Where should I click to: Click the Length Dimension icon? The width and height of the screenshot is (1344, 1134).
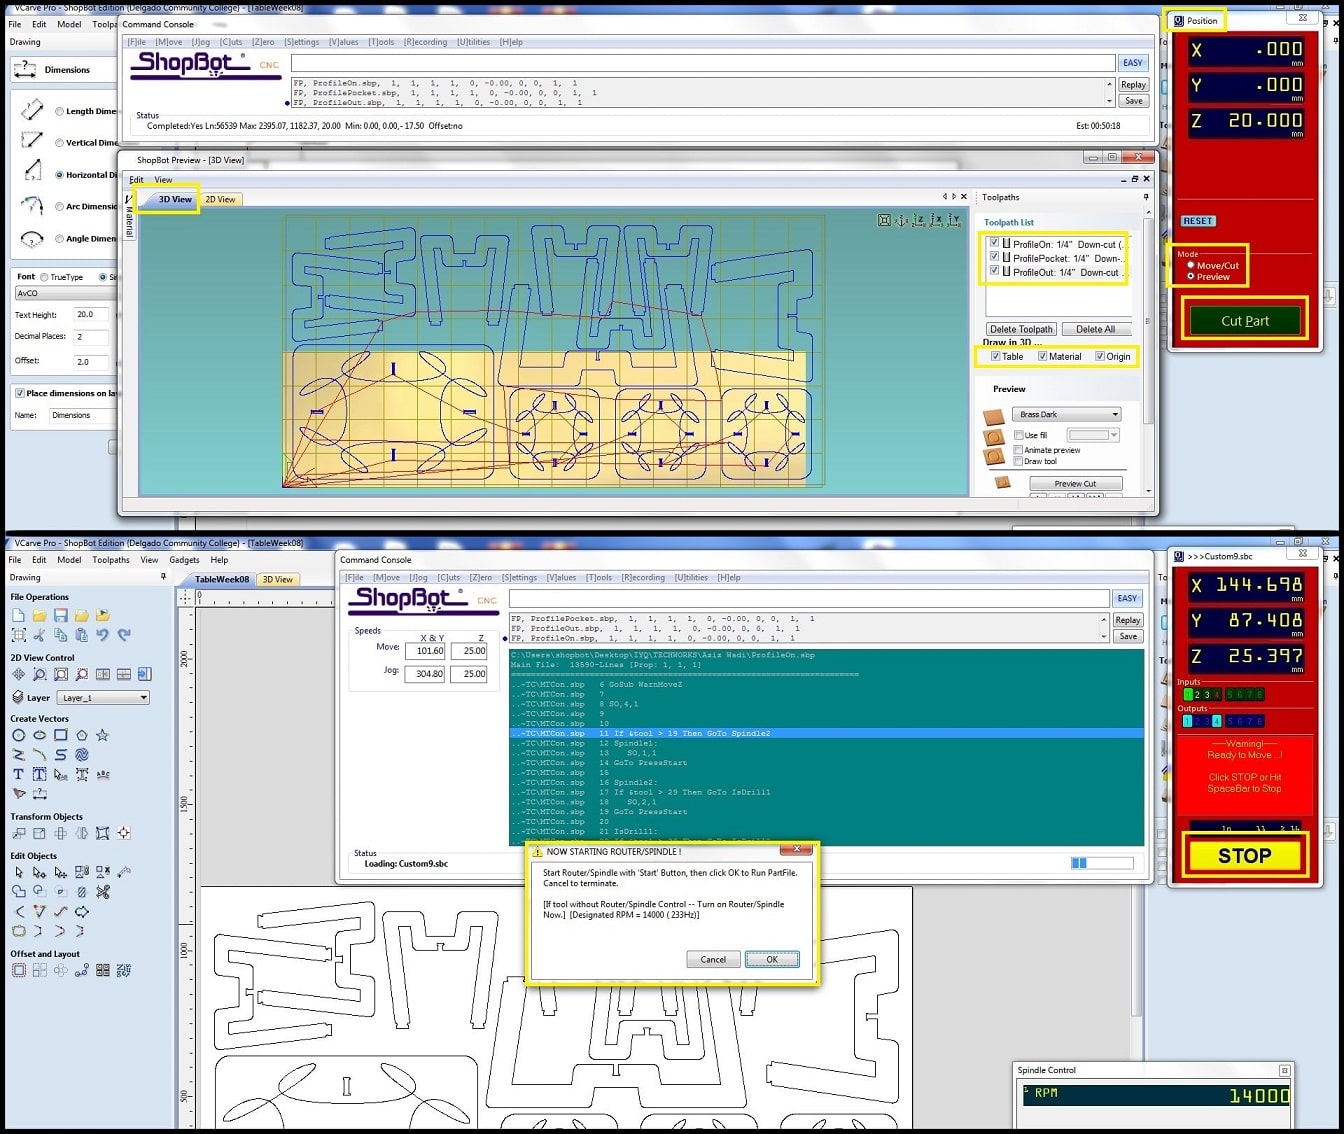(x=32, y=110)
